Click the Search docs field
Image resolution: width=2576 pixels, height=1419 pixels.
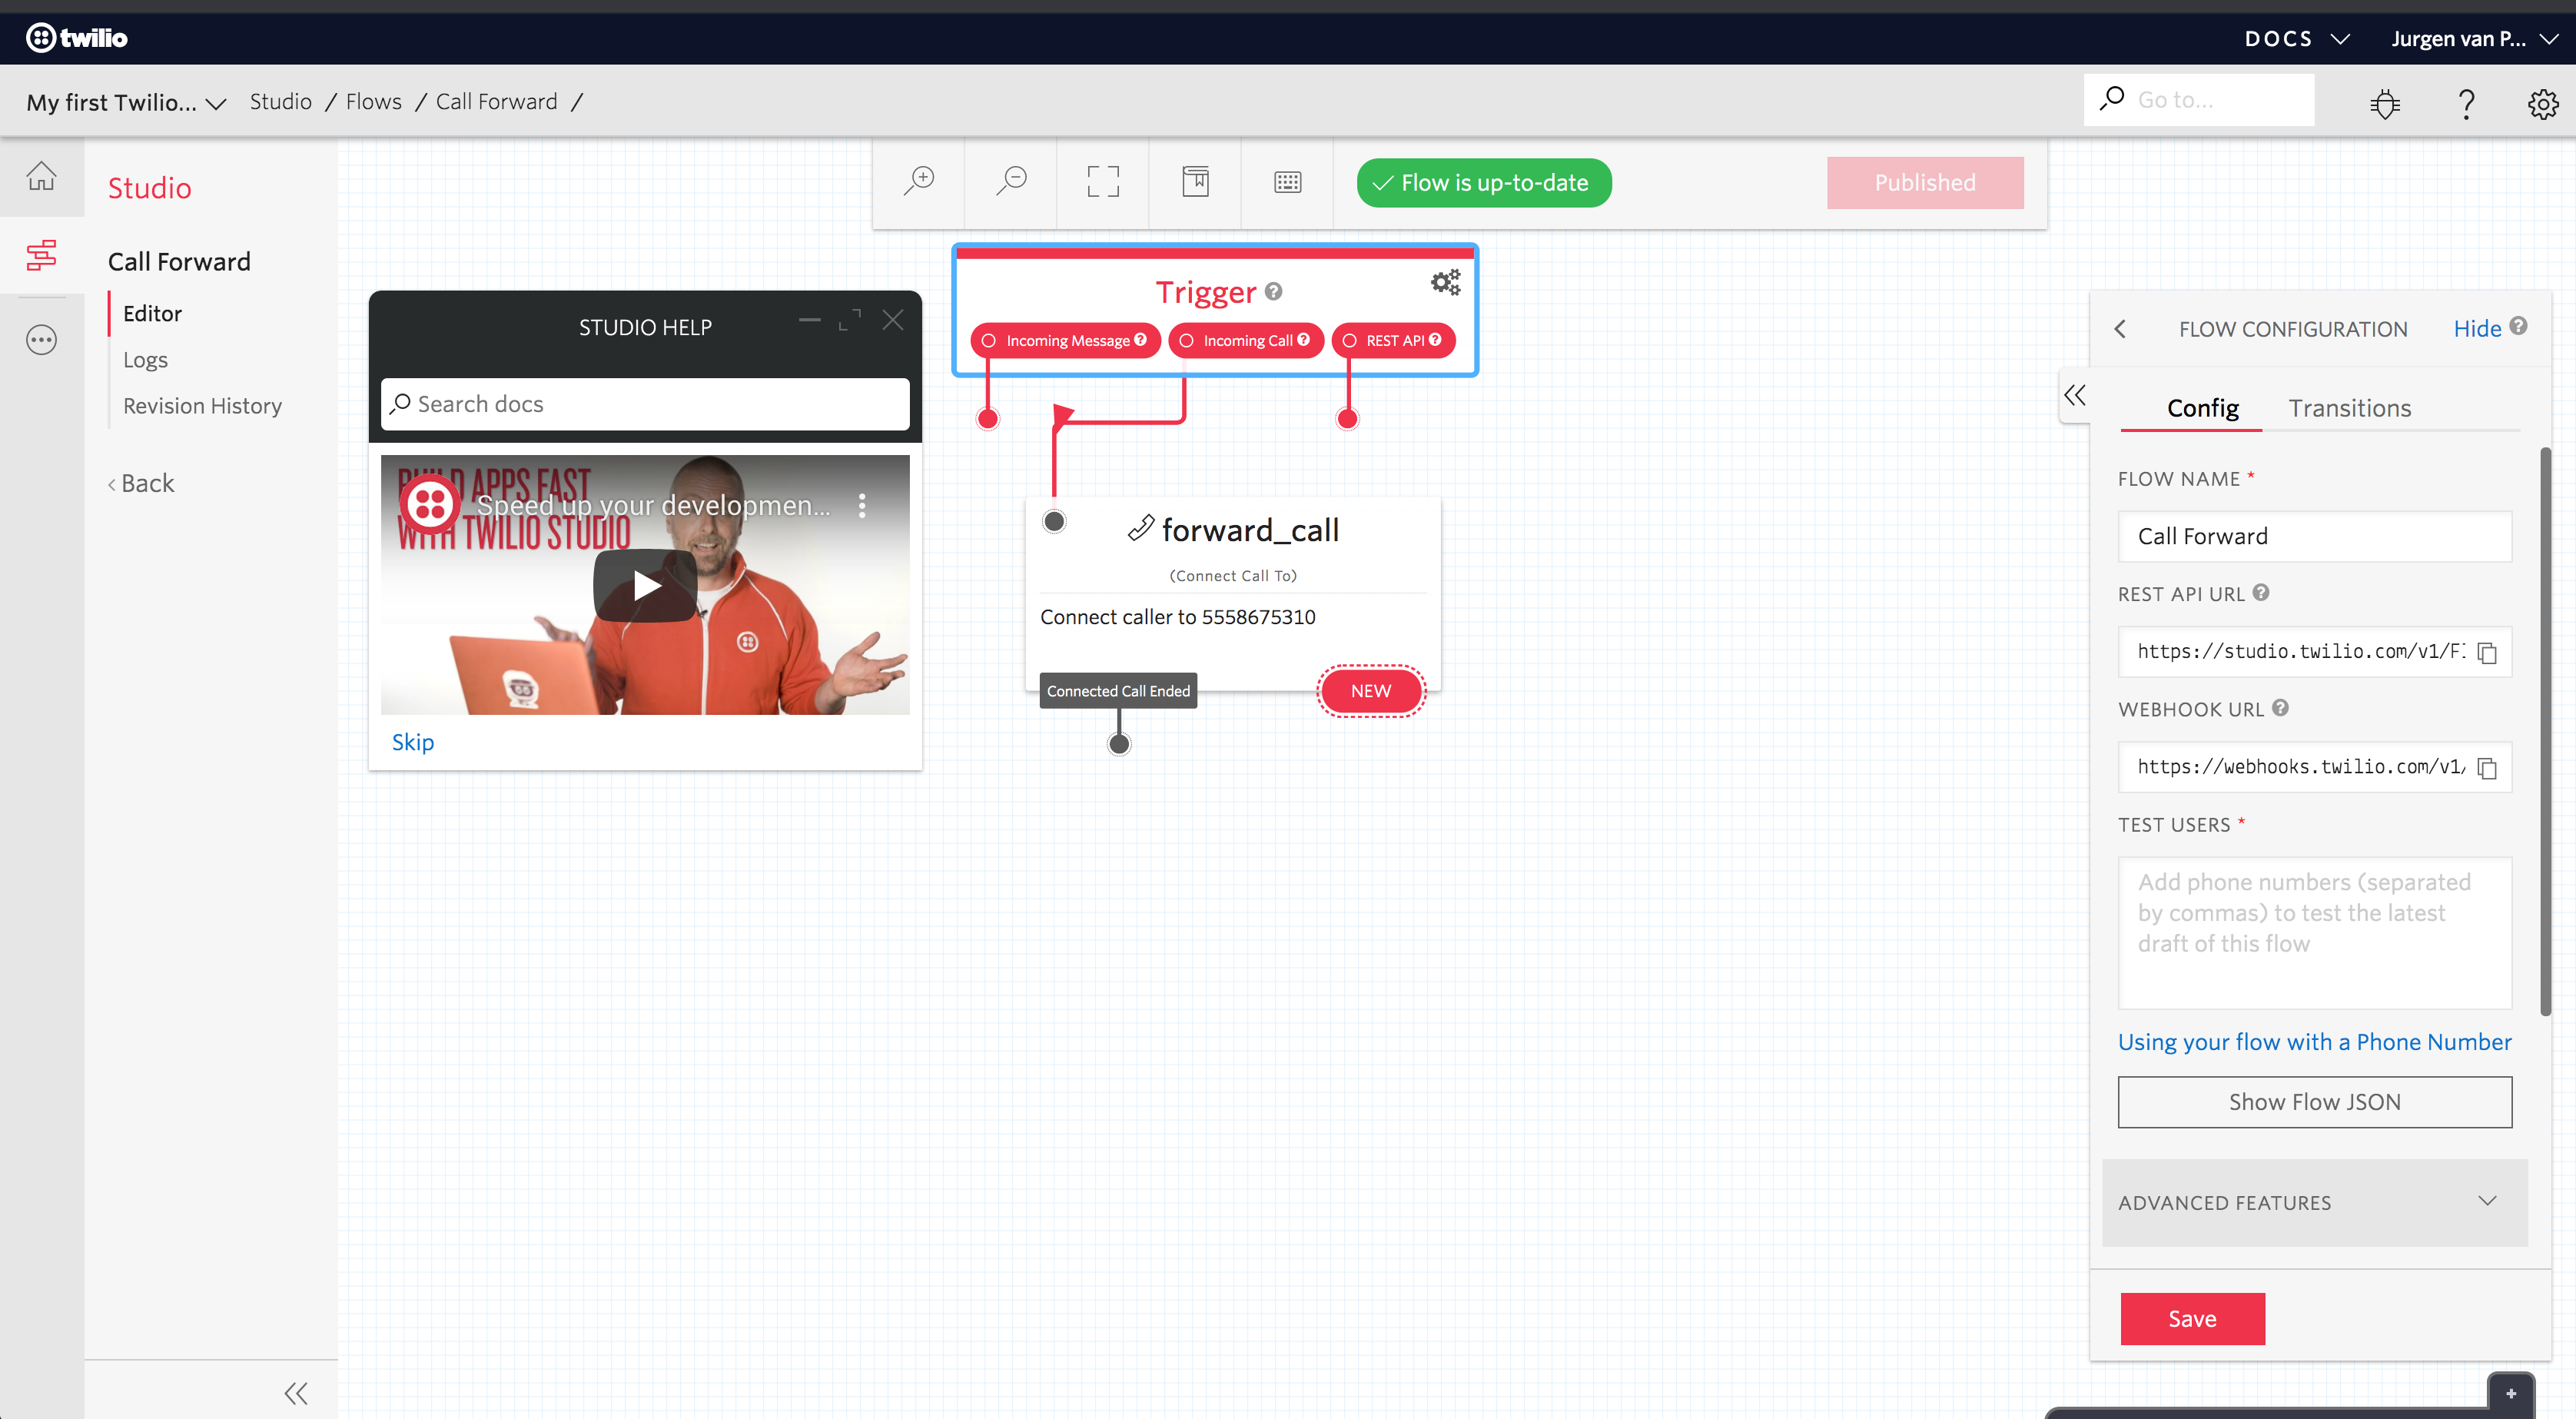tap(645, 404)
